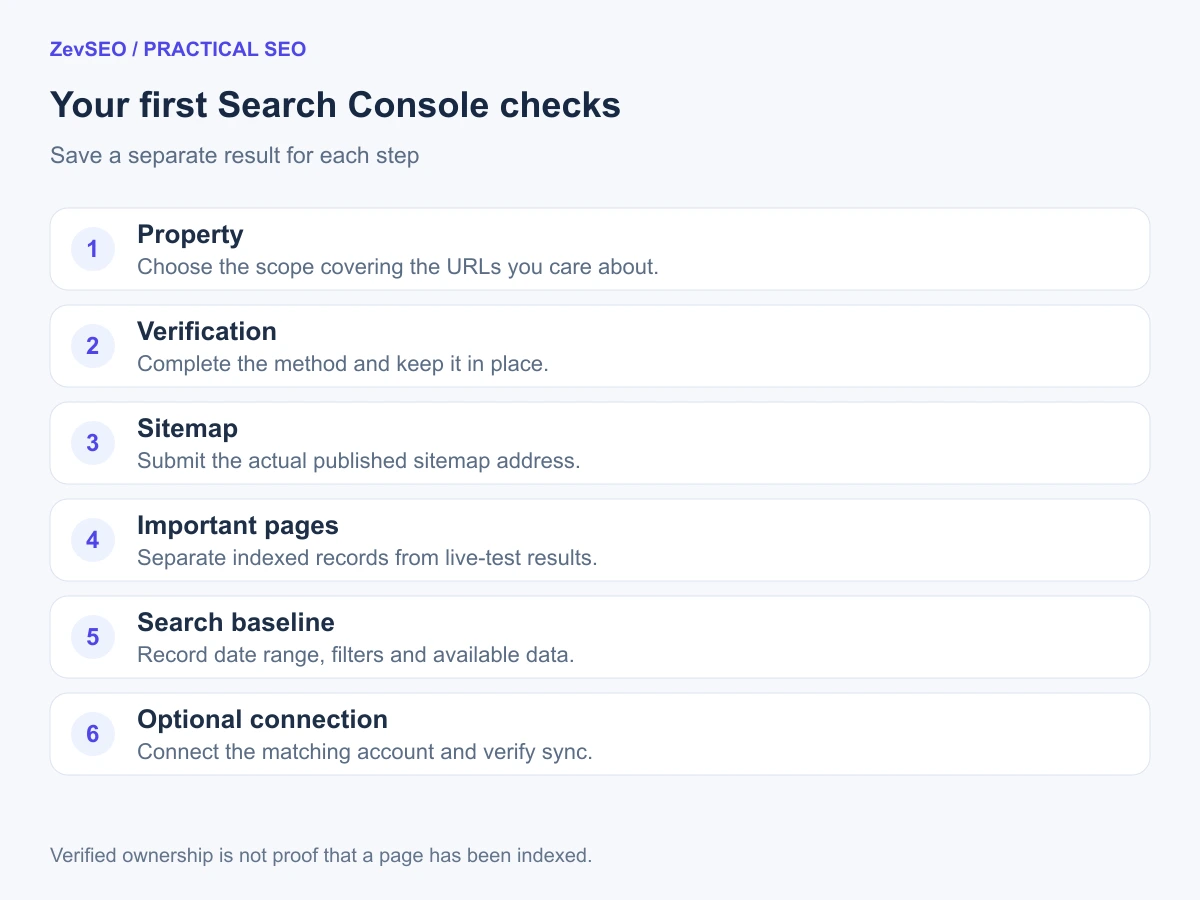Click the step 5 number badge

[93, 637]
